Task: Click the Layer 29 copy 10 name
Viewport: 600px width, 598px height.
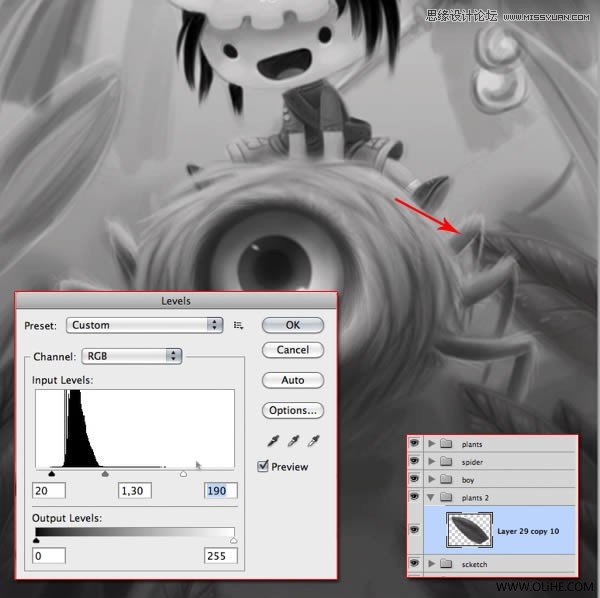Action: [528, 531]
